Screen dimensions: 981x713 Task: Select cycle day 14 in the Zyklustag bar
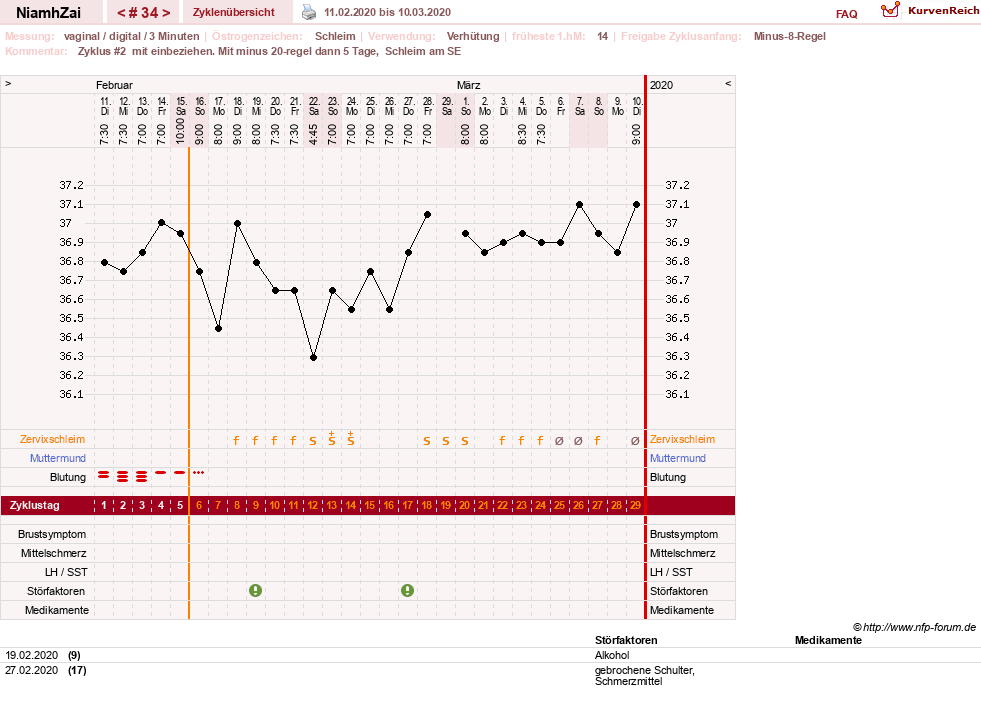351,505
